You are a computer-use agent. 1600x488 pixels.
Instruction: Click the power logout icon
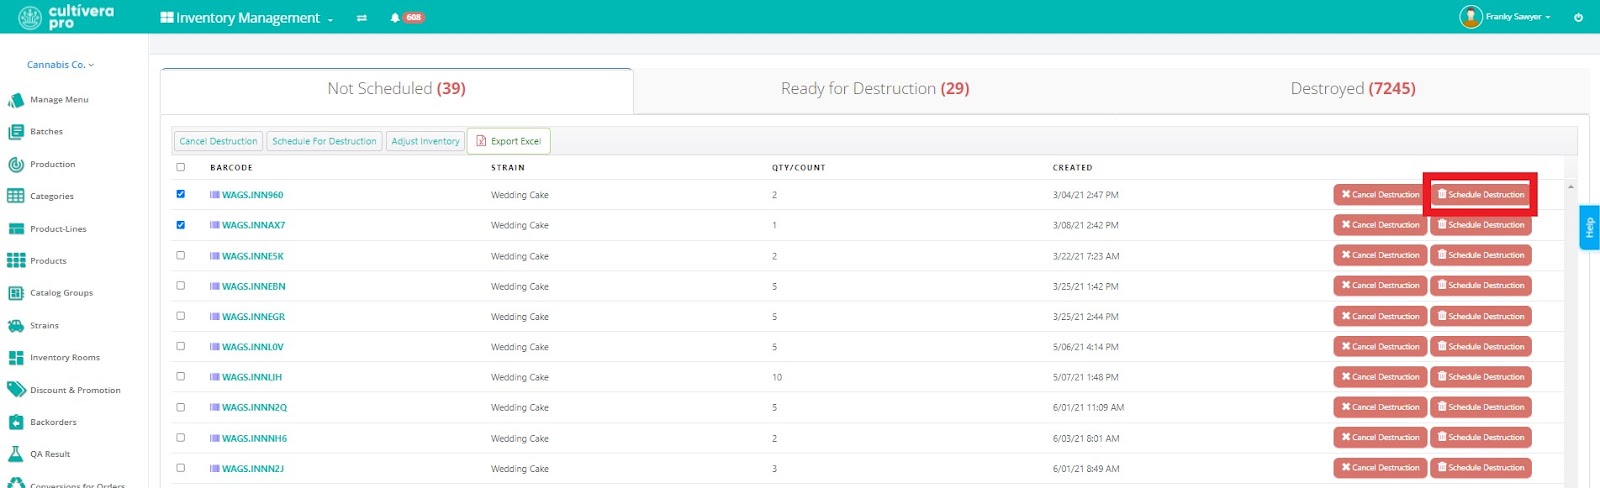pyautogui.click(x=1578, y=17)
